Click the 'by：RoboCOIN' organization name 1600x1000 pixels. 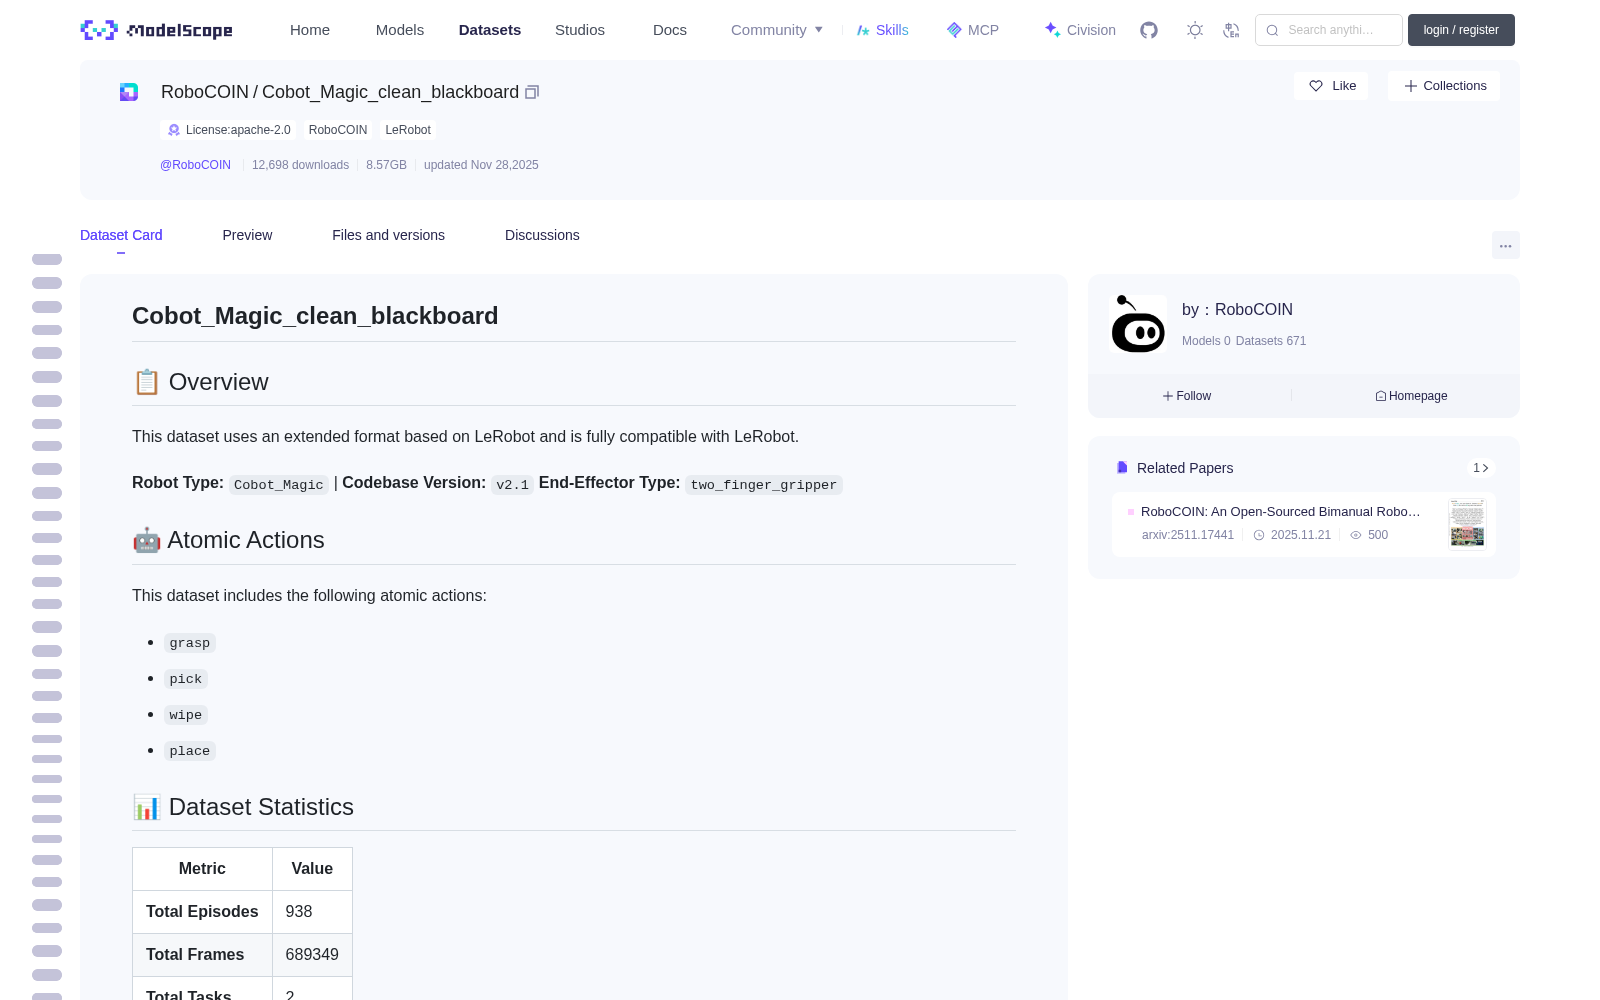(1237, 310)
